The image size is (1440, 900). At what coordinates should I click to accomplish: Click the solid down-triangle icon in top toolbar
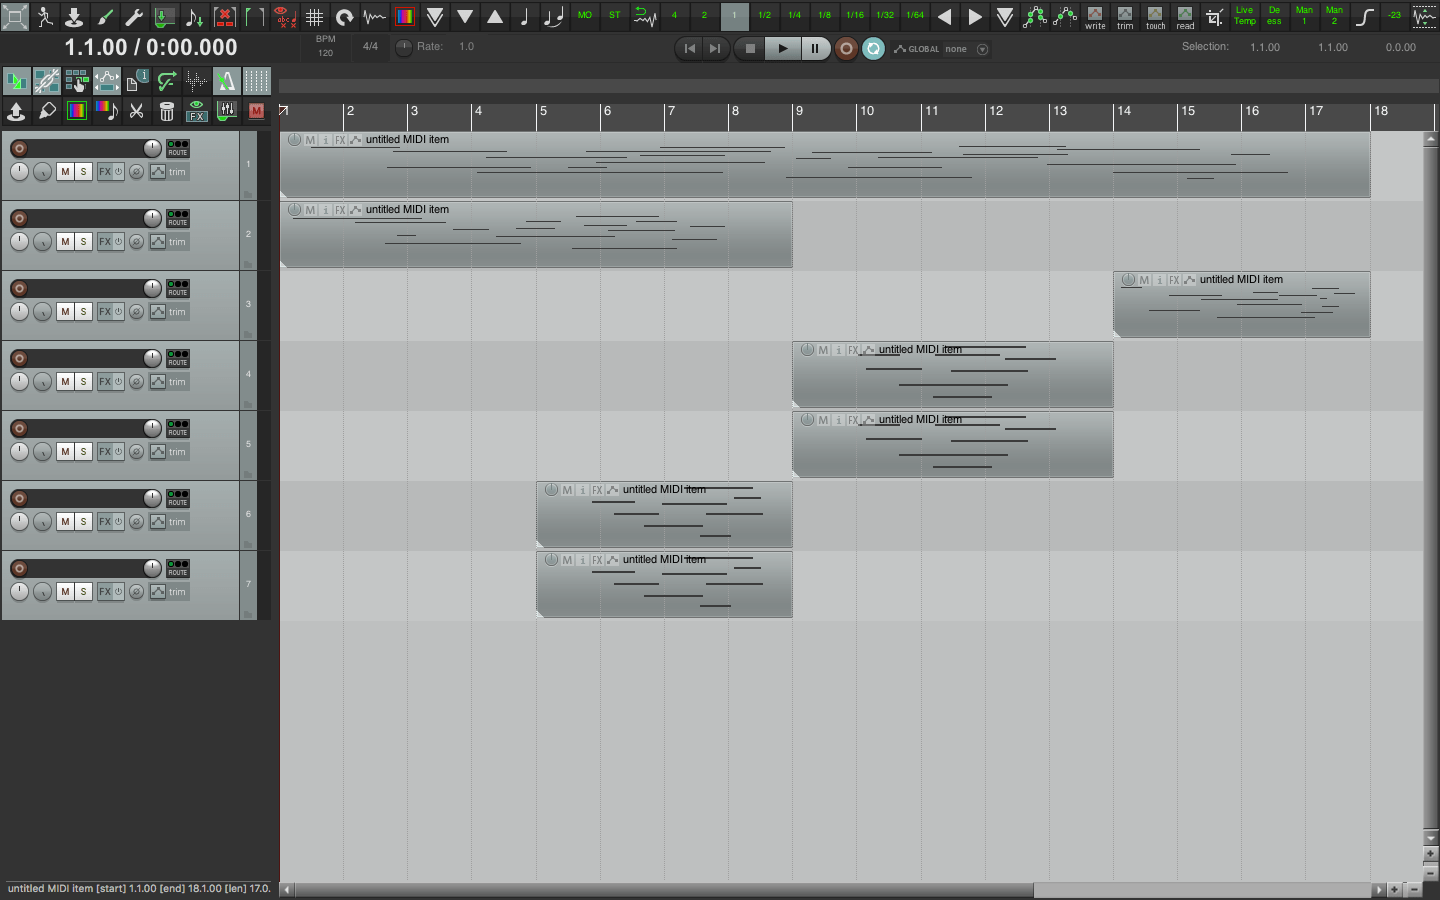point(465,16)
